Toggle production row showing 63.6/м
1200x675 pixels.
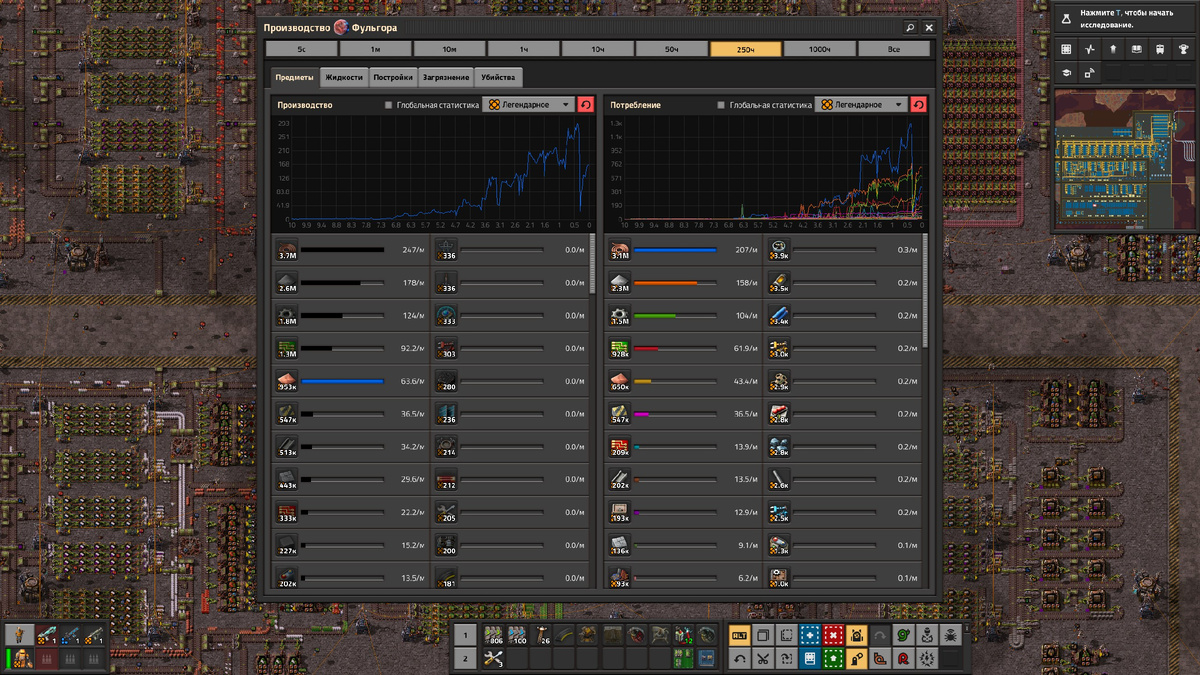(351, 381)
